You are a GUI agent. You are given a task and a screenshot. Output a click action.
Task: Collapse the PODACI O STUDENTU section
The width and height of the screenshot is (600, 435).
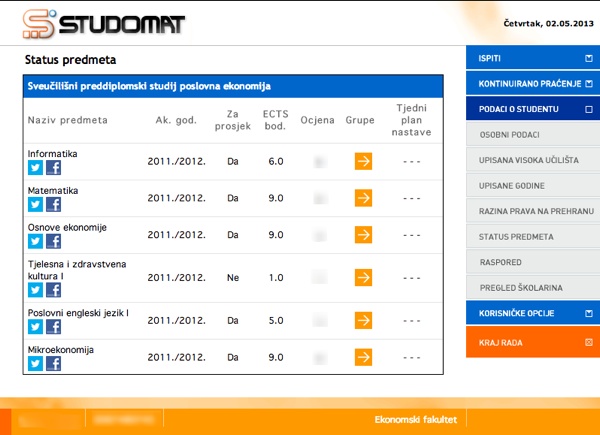pyautogui.click(x=533, y=109)
